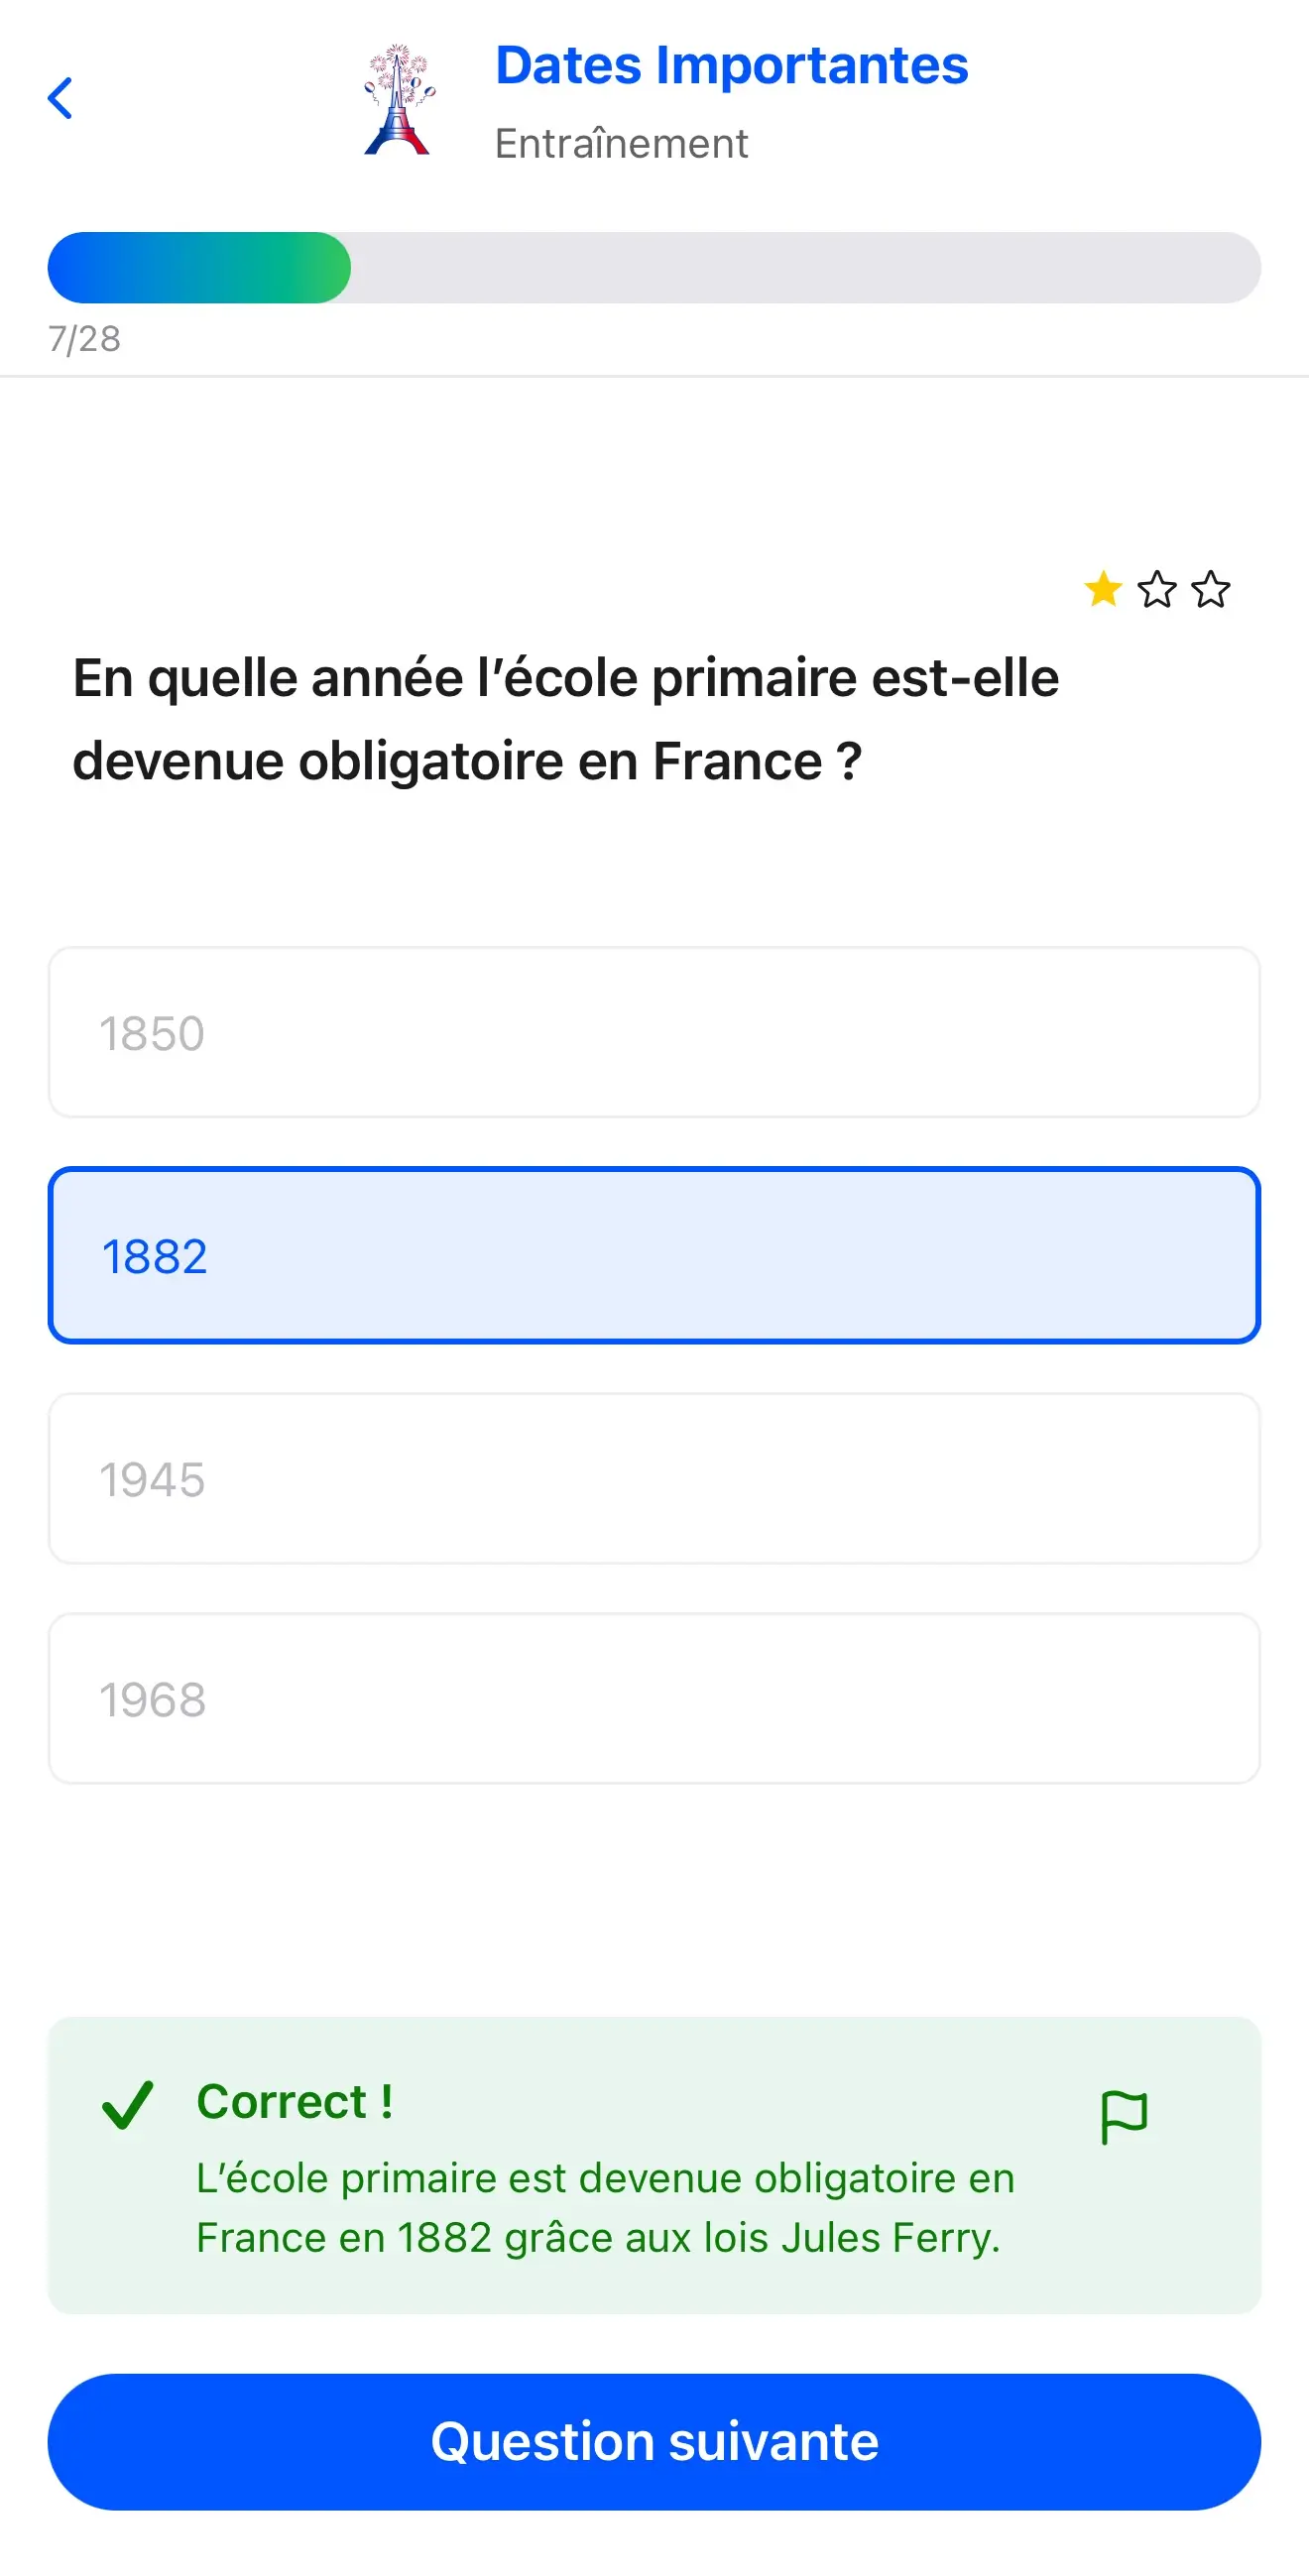Select the answer 1850

point(654,1032)
